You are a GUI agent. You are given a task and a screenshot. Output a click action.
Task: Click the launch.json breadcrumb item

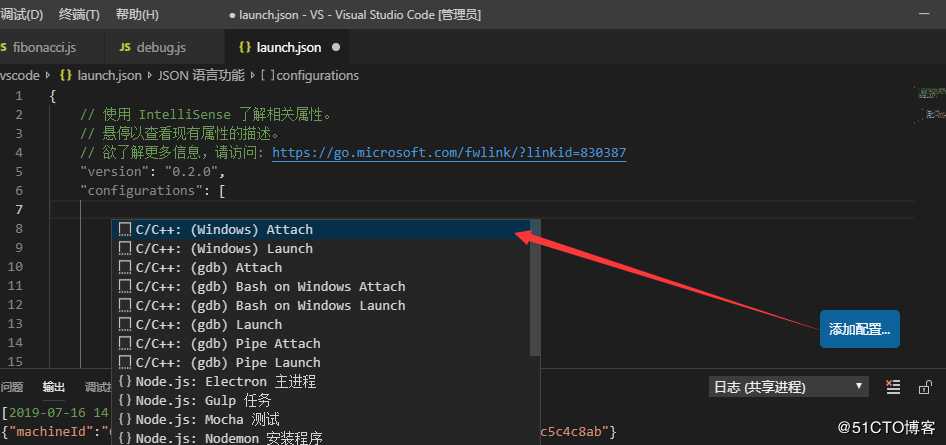[x=101, y=75]
